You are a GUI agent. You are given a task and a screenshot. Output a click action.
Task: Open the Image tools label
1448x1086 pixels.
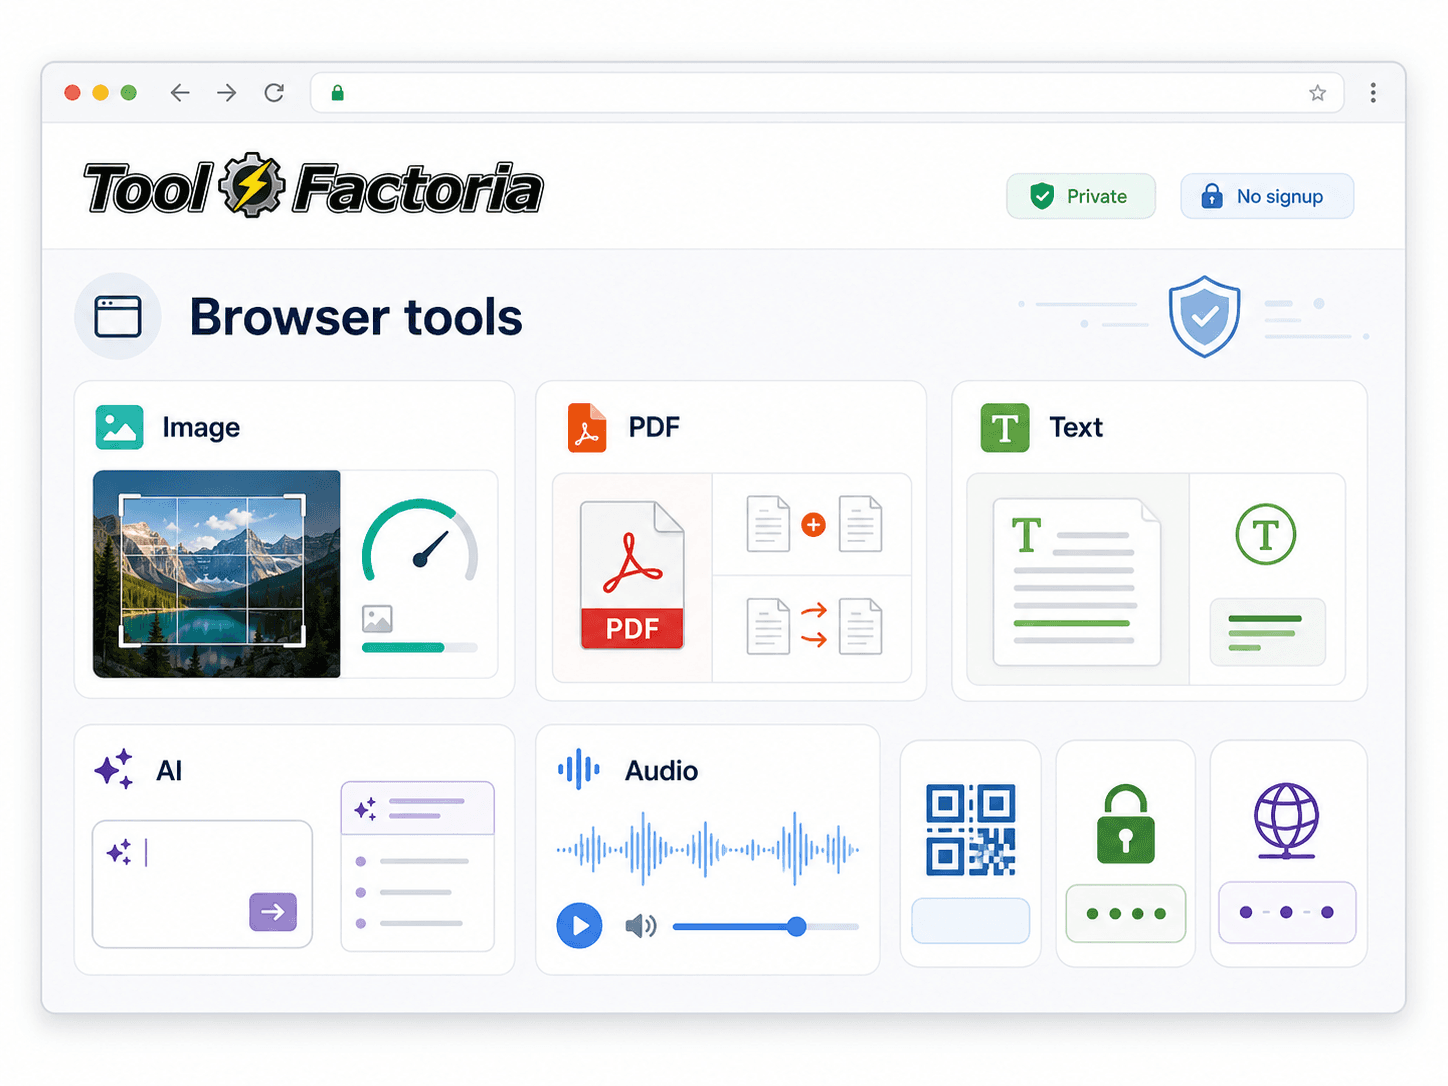tap(201, 428)
